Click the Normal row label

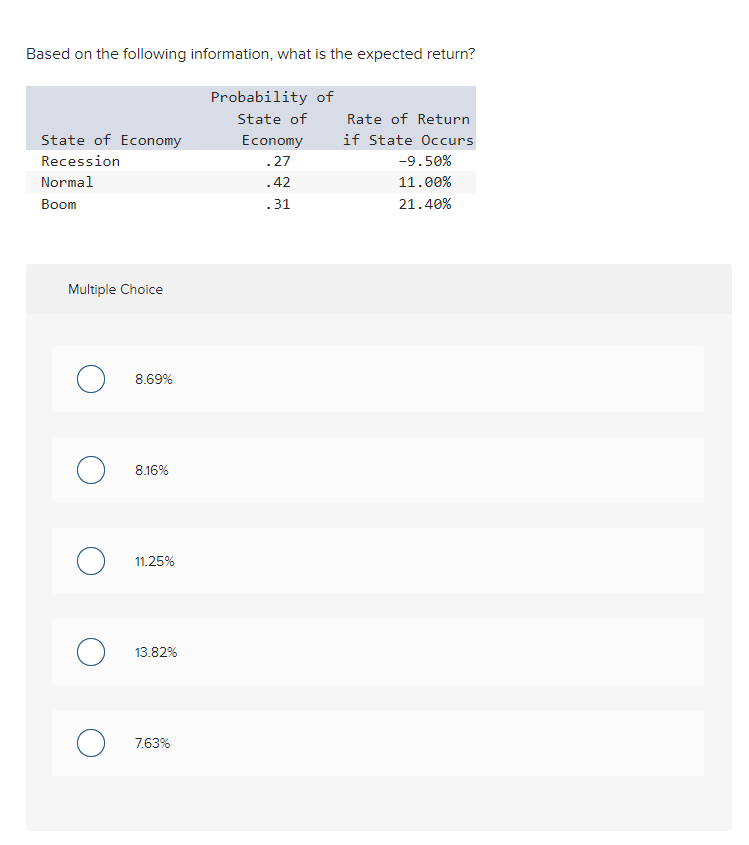[67, 182]
